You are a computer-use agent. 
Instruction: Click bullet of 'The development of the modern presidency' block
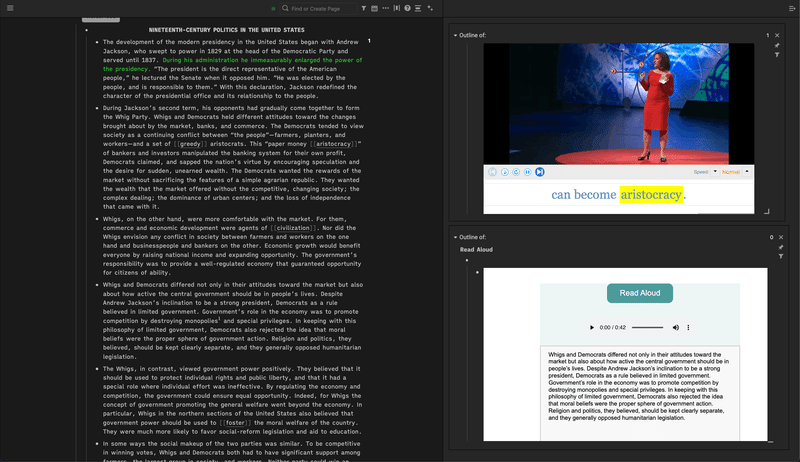[97, 42]
